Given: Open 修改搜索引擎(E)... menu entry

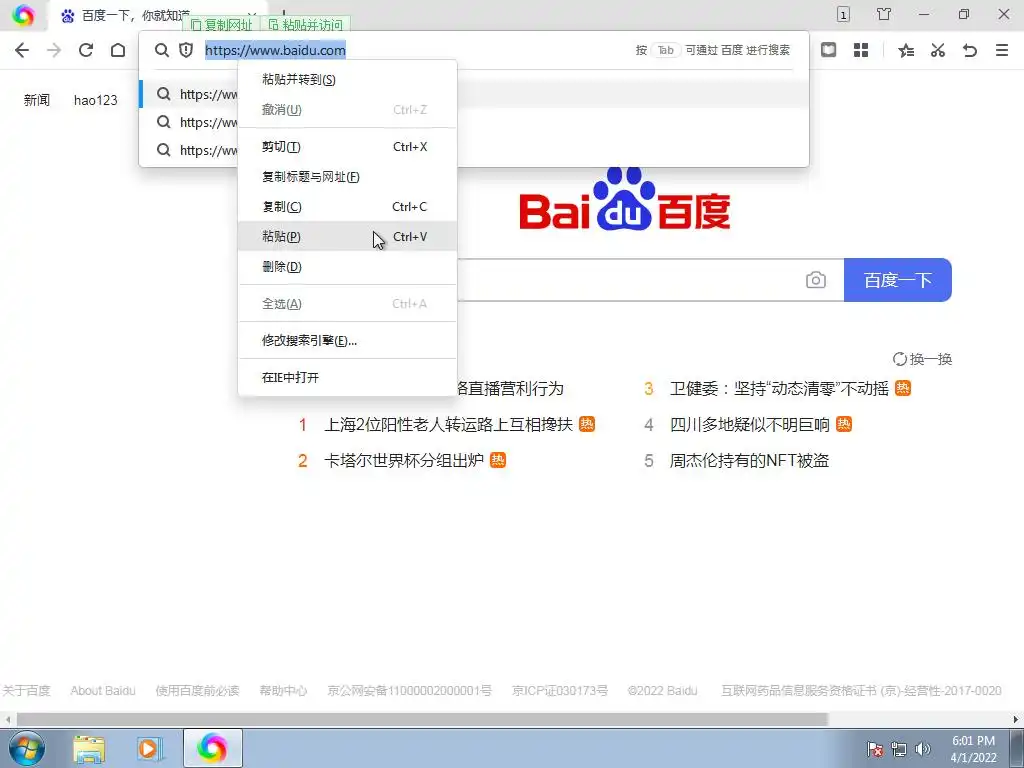Looking at the screenshot, I should [347, 340].
